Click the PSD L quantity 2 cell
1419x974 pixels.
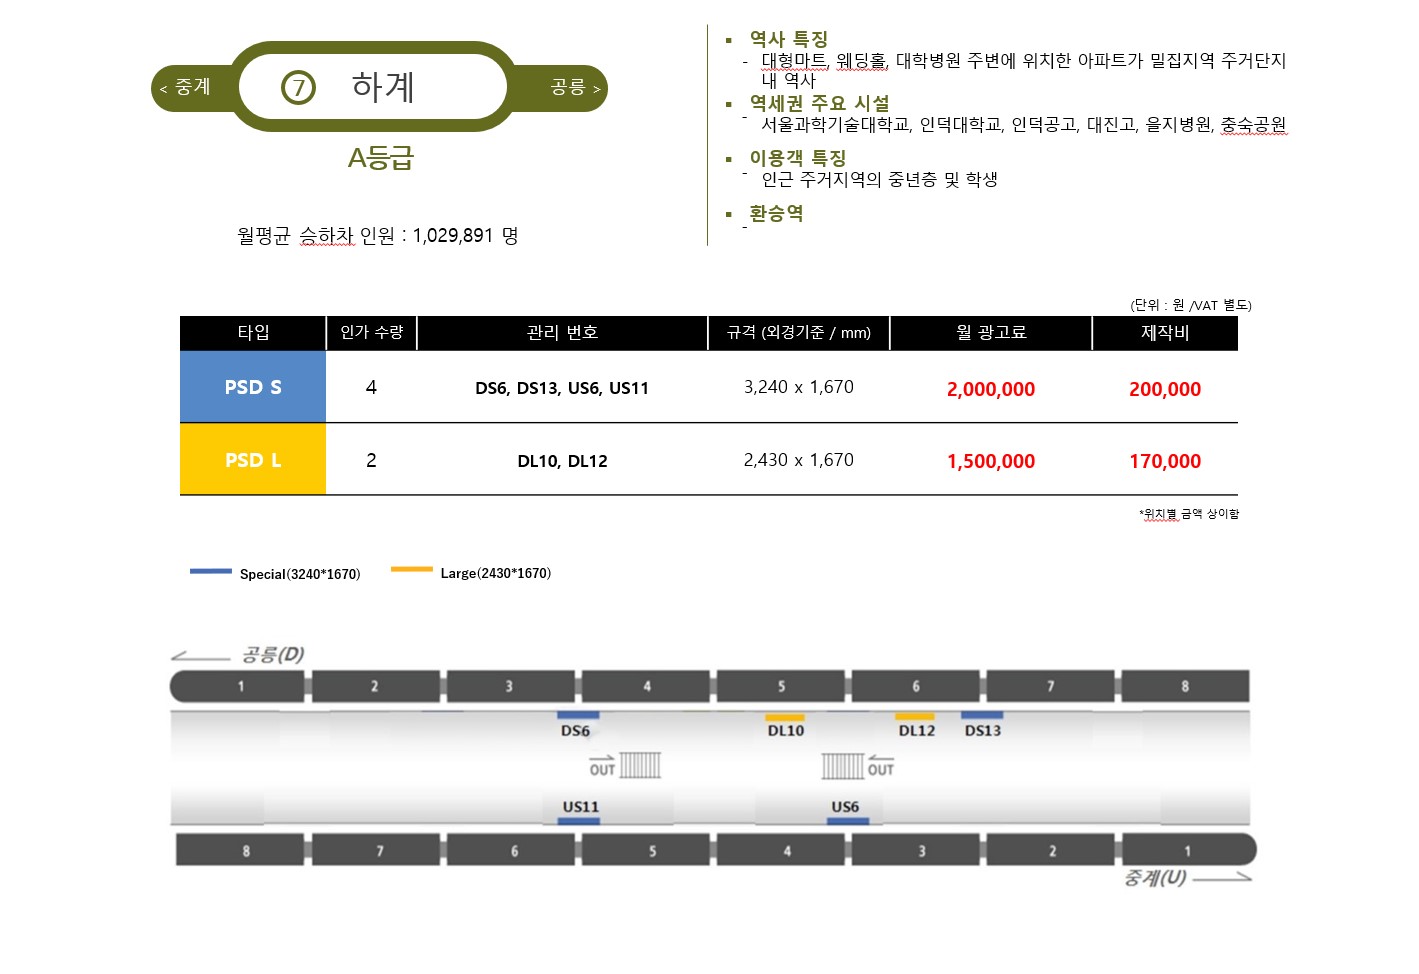371,460
